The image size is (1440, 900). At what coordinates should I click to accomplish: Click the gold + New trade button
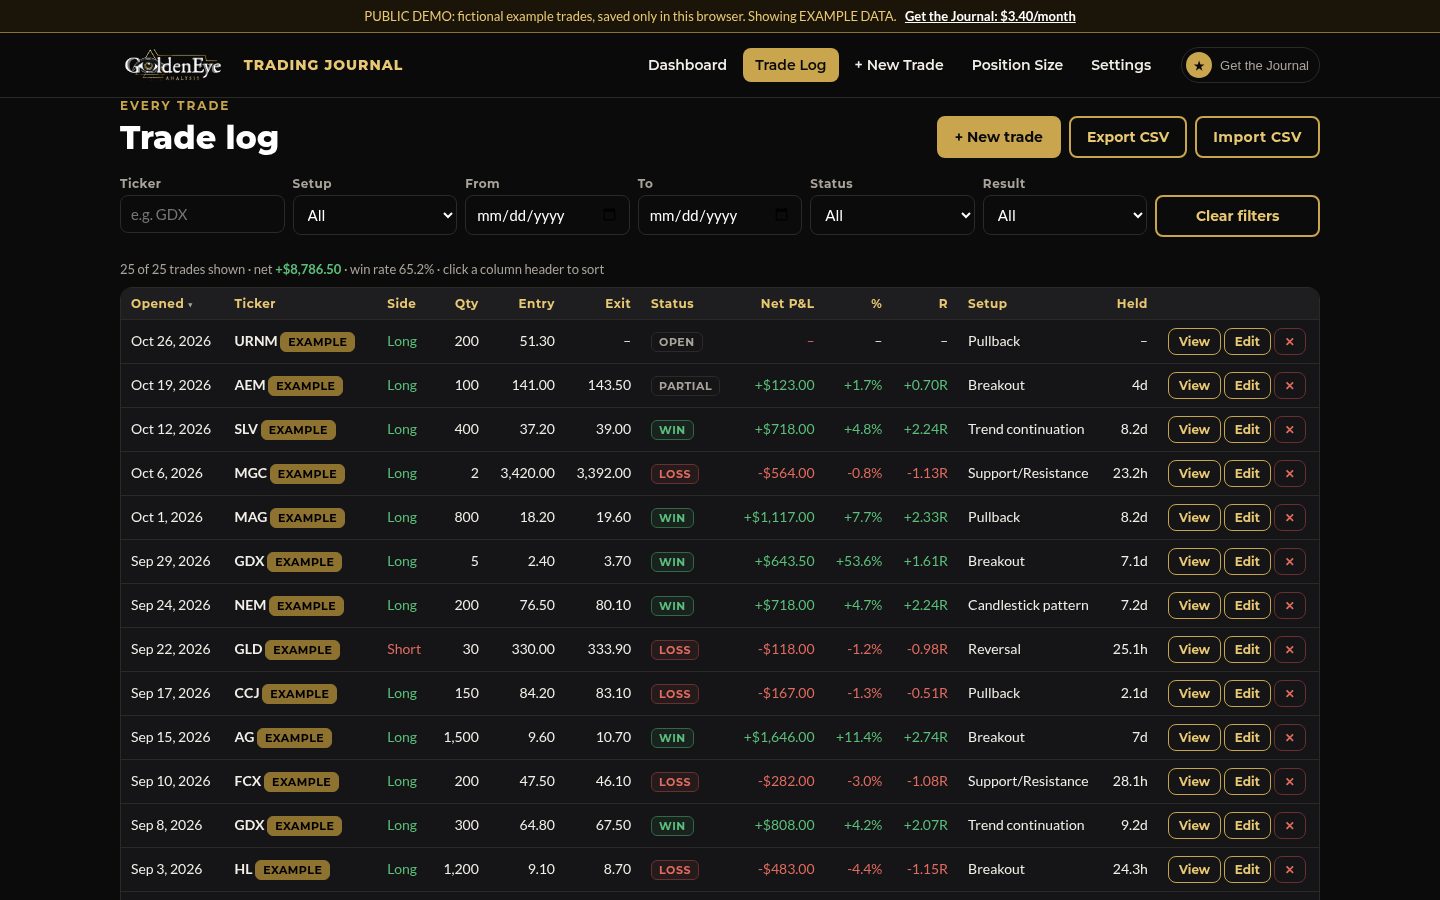pos(998,137)
